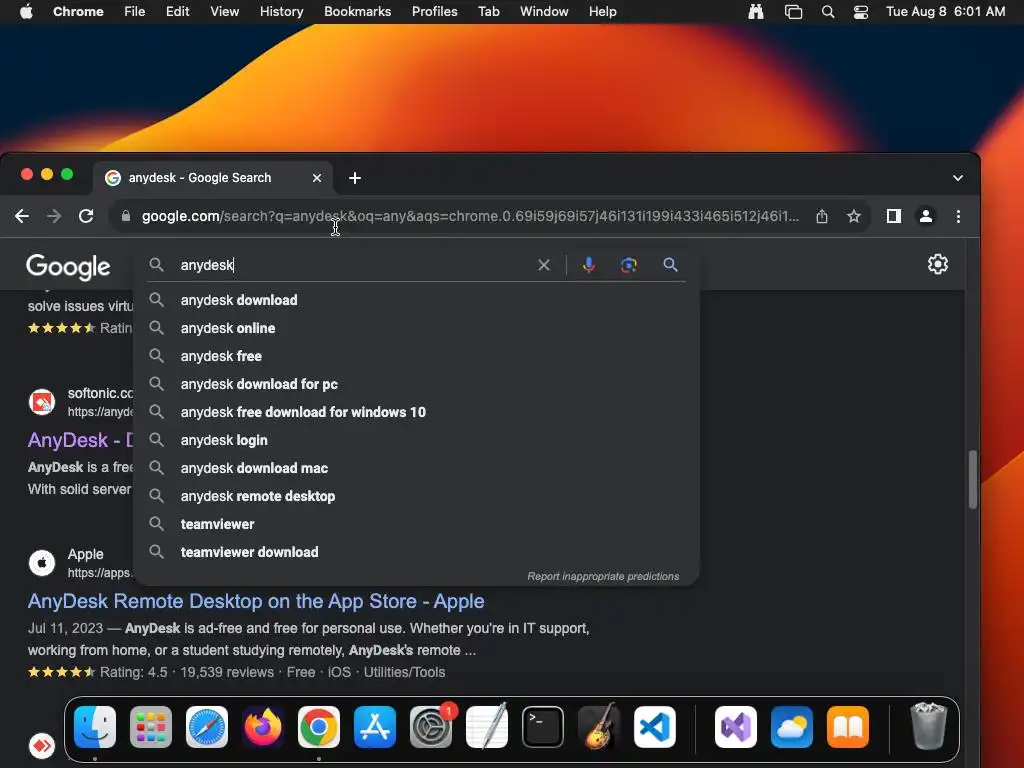
Task: Click the lock icon in the address bar
Action: [x=126, y=216]
